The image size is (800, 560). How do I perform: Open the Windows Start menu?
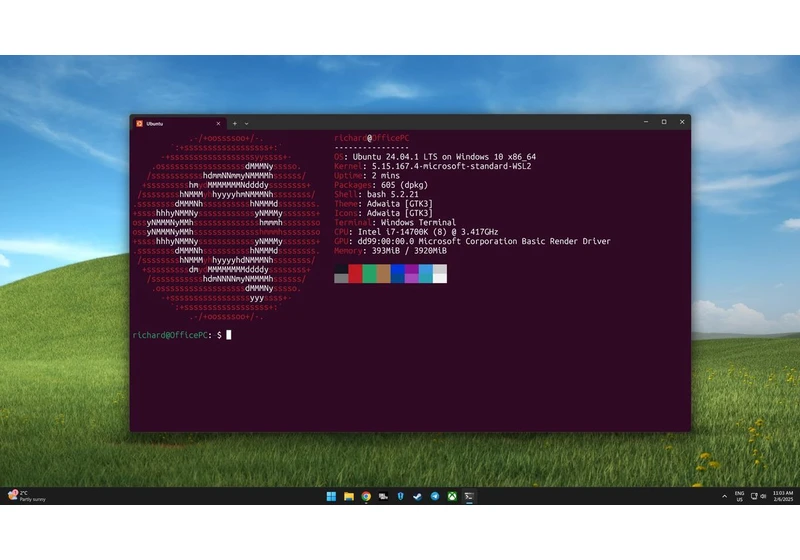(331, 496)
